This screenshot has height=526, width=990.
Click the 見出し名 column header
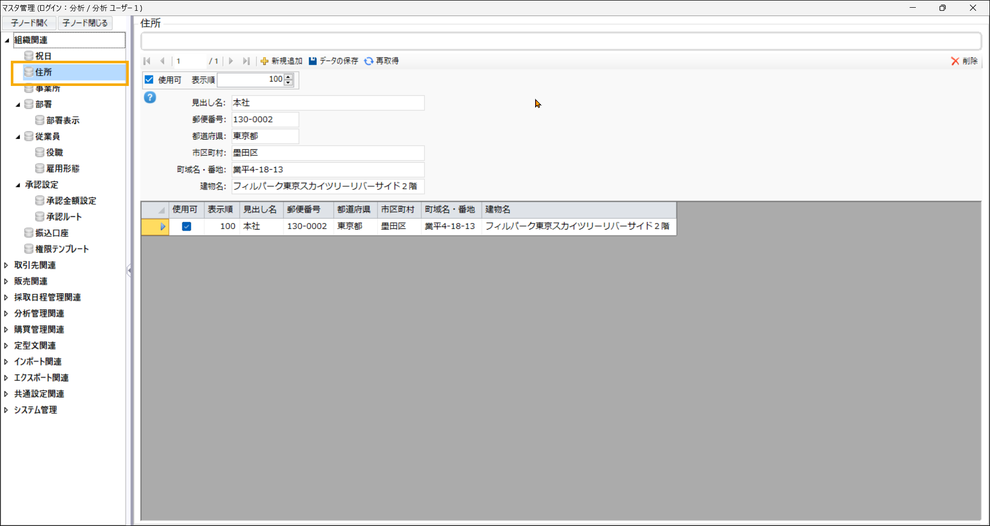(261, 210)
